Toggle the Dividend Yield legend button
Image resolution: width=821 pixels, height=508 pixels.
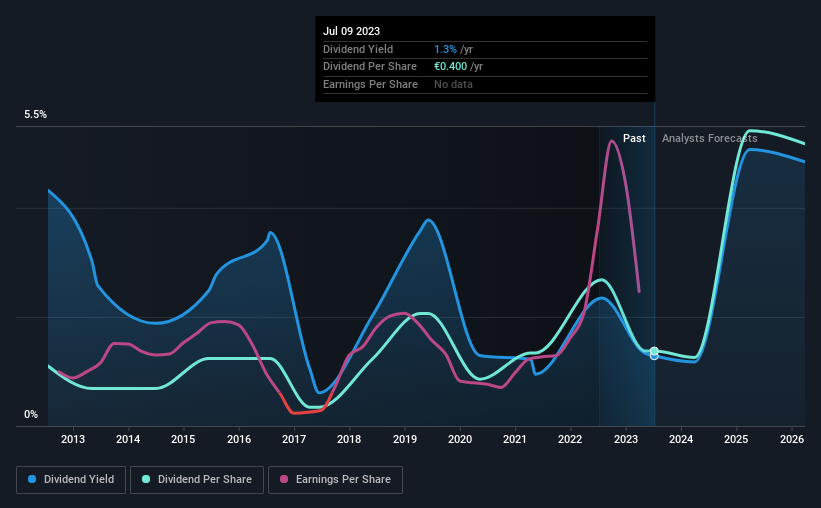coord(71,480)
